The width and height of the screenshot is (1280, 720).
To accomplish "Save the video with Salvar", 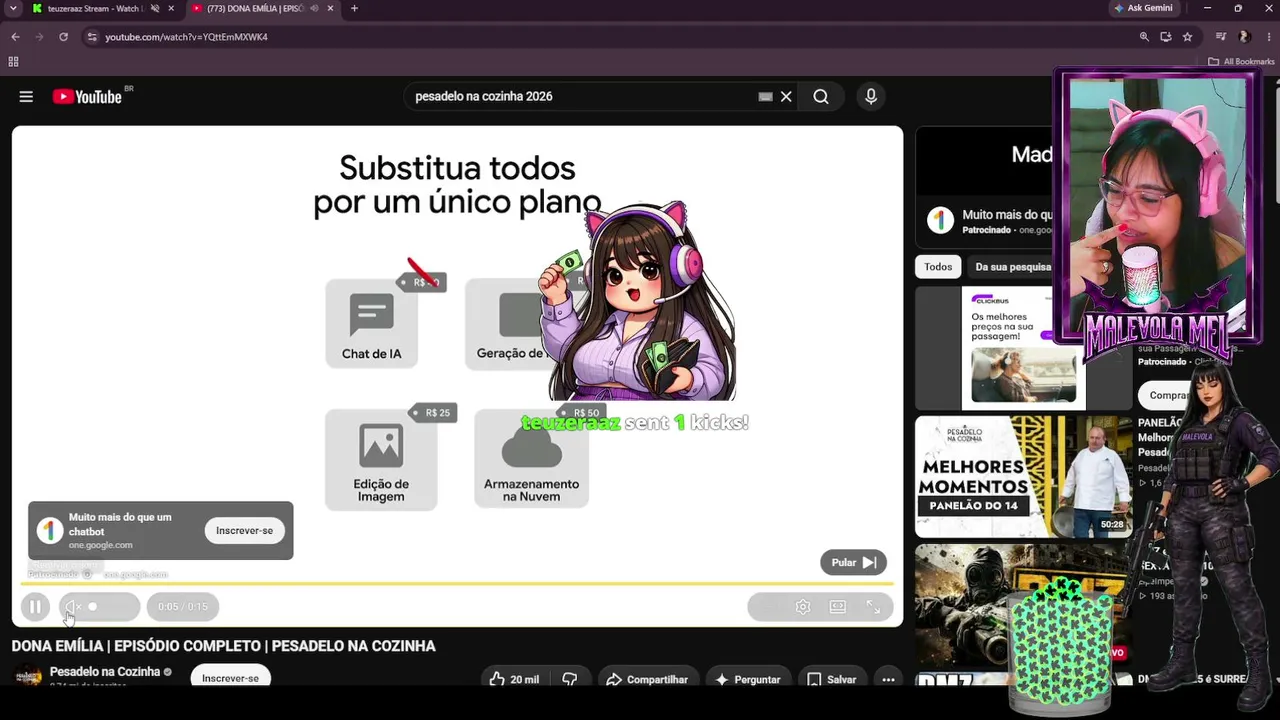I will click(832, 679).
